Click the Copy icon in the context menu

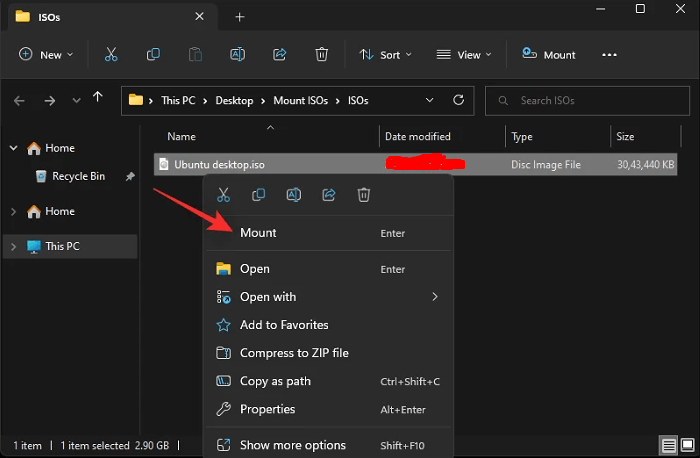point(258,195)
